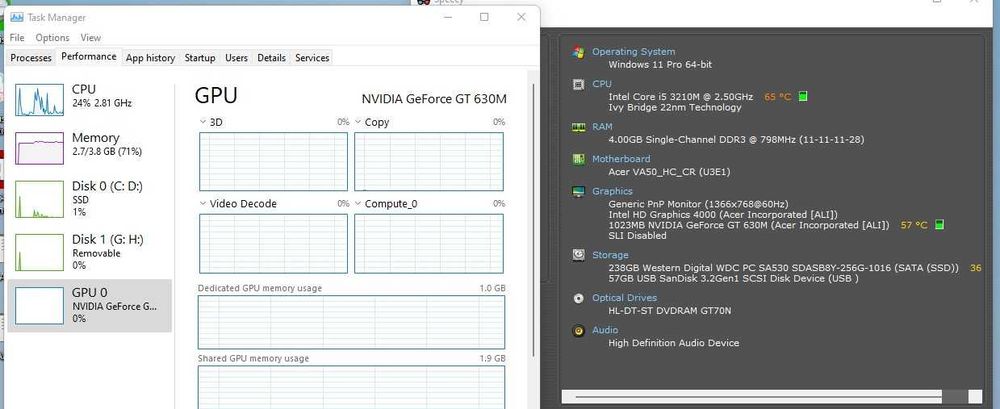Click the "NVIDIA GeForce GT 630M" GPU heading
Screen dimensions: 1000x409
pyautogui.click(x=434, y=99)
